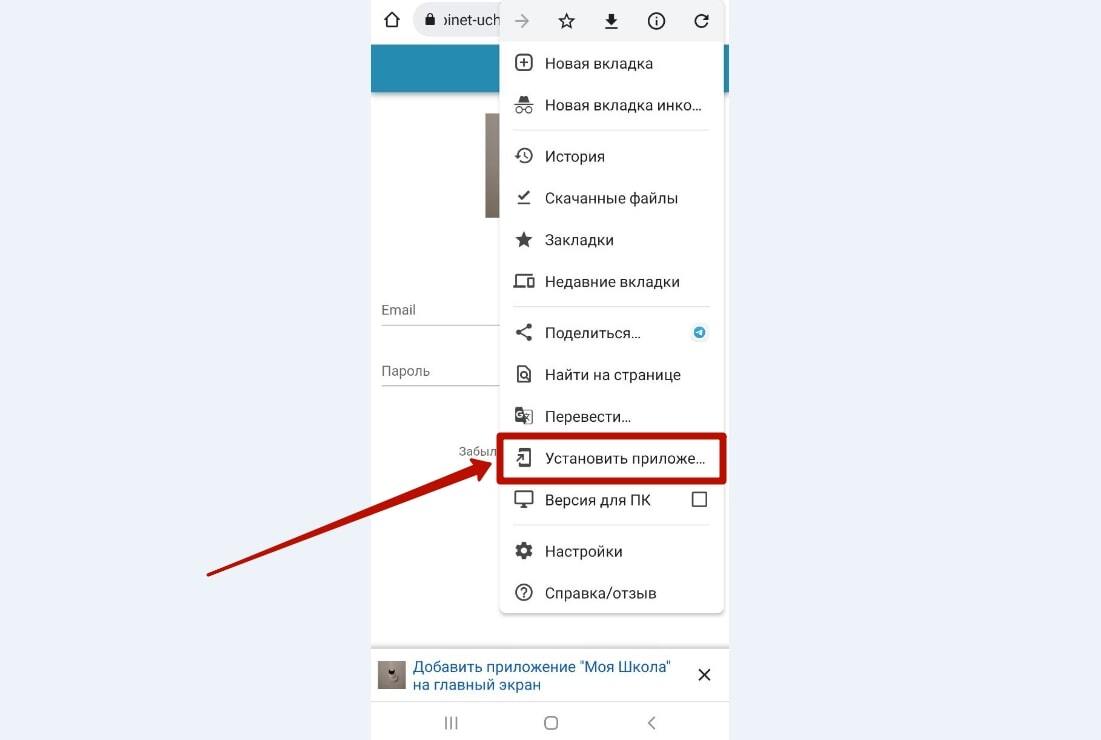Viewport: 1101px width, 740px height.
Task: Choose Установить приложение menu option
Action: 611,458
